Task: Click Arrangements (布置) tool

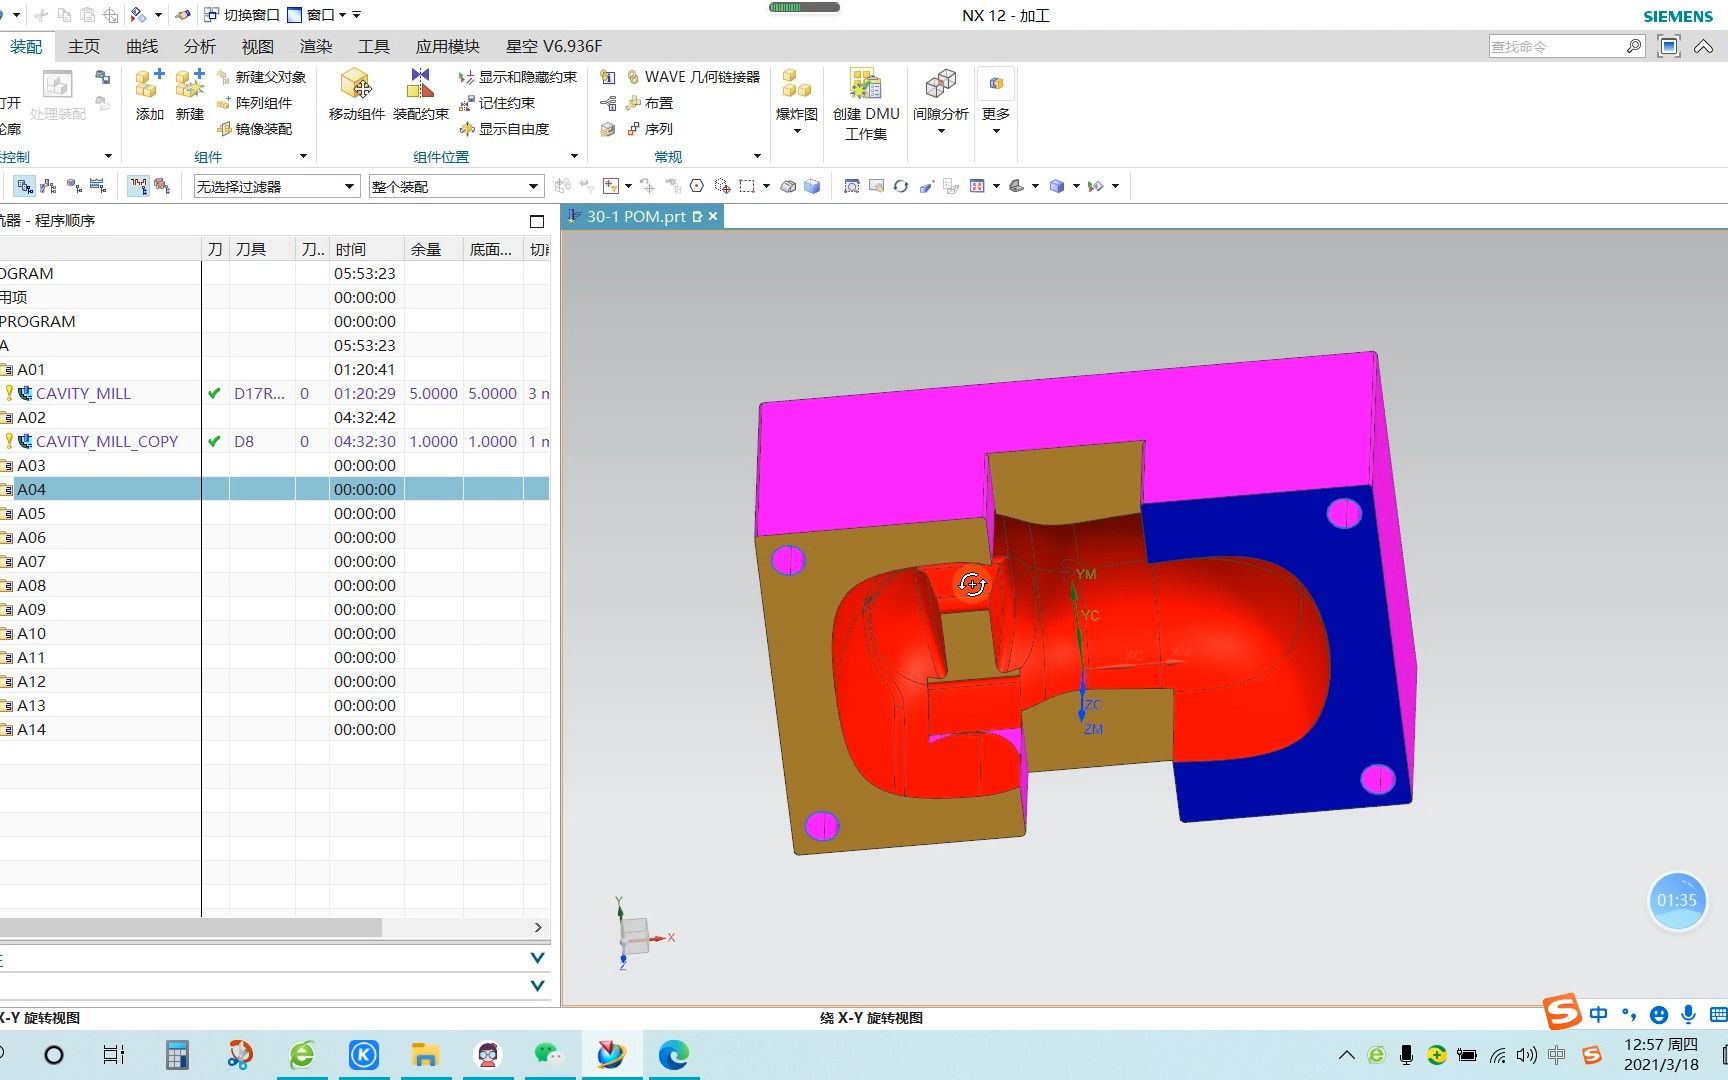Action: click(649, 103)
